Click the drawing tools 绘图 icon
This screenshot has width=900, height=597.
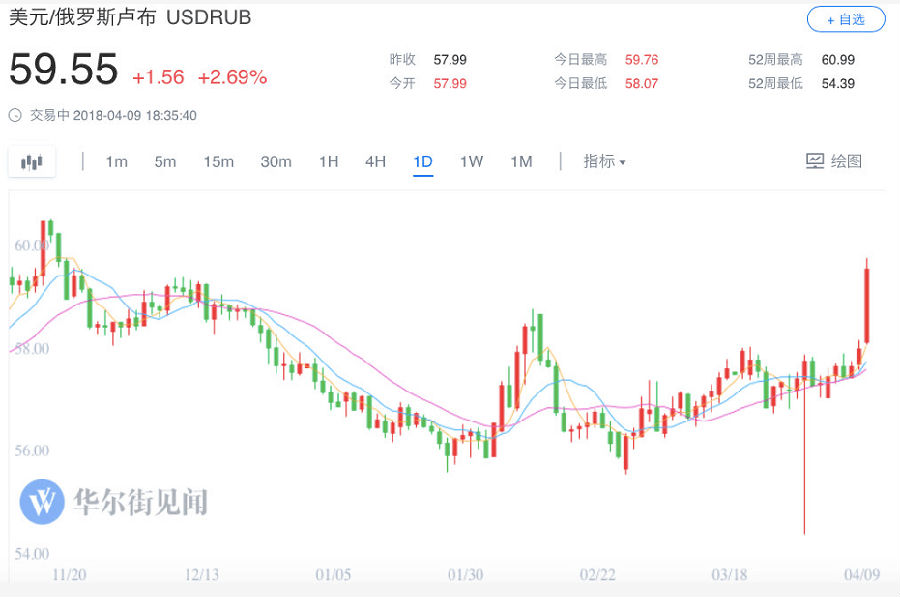coord(814,161)
